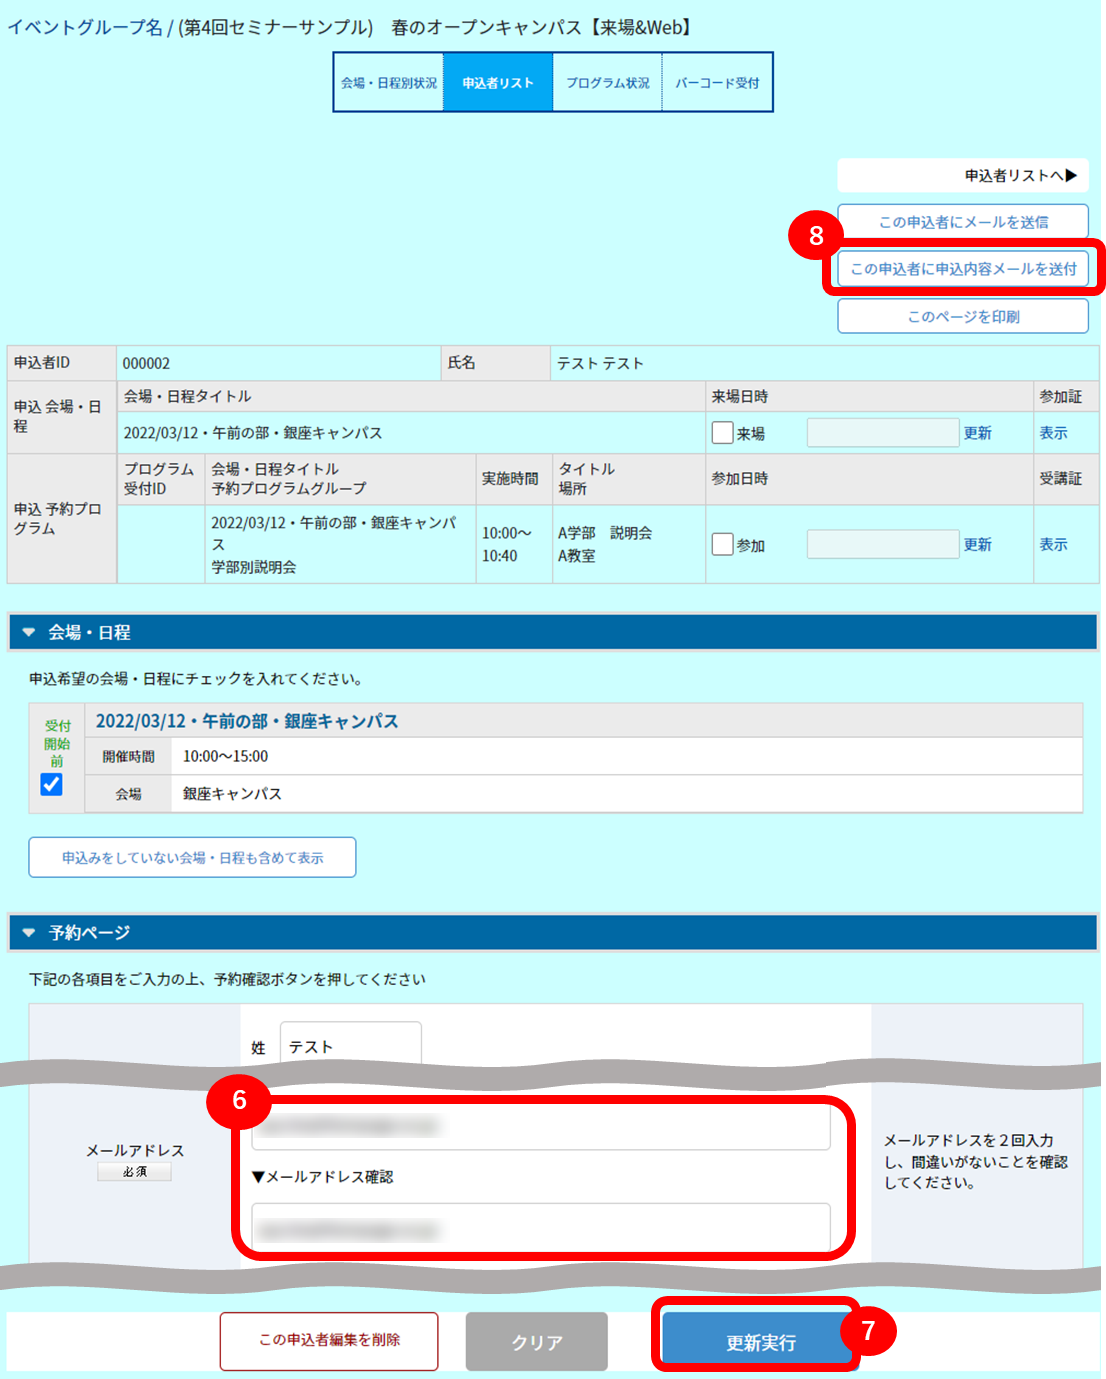The width and height of the screenshot is (1106, 1379).
Task: Go back via 申込者リストへ button
Action: pos(963,175)
